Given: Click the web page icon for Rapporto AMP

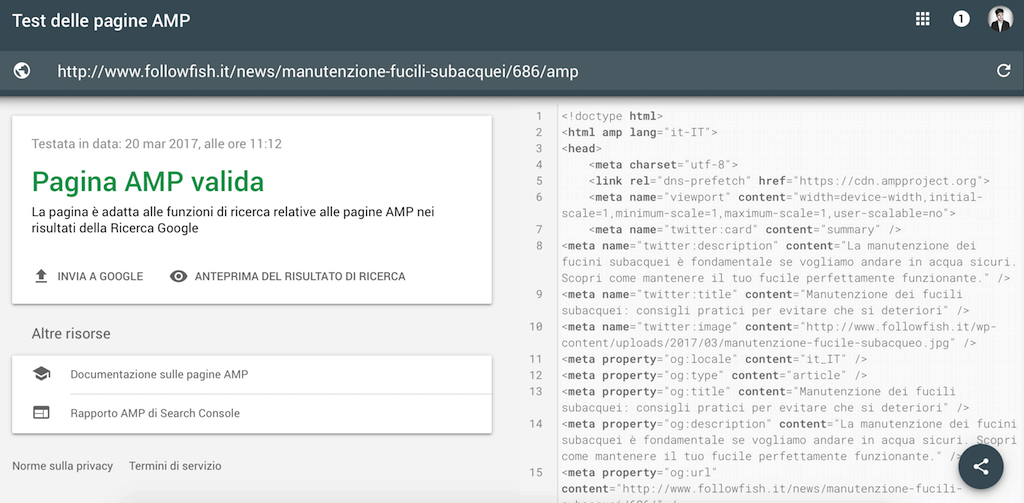Looking at the screenshot, I should 41,413.
